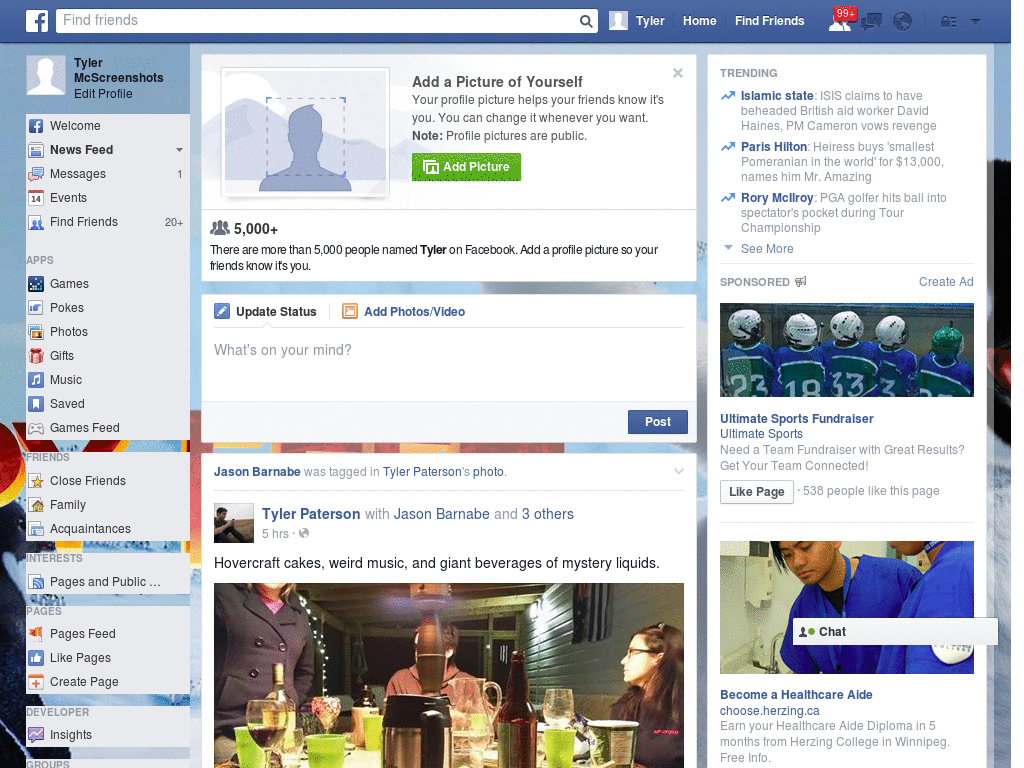Click the What's on your mind box
Screen dimensions: 1024x768
pyautogui.click(x=449, y=366)
